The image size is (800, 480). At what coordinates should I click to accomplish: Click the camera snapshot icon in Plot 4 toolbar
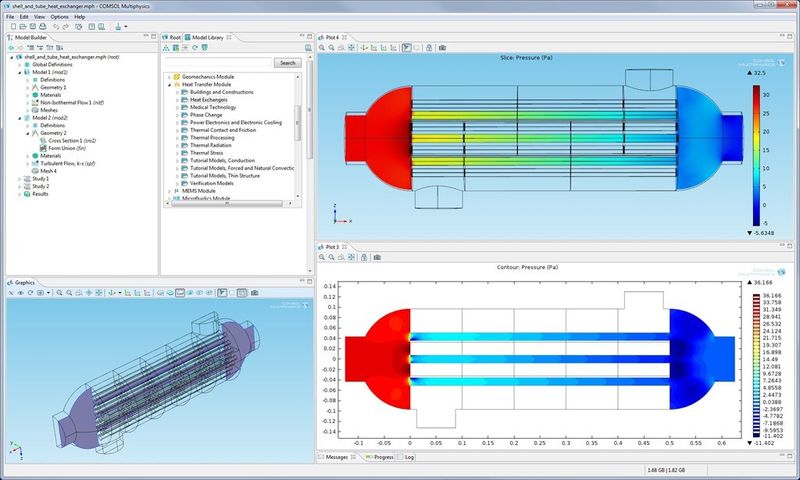tap(442, 47)
